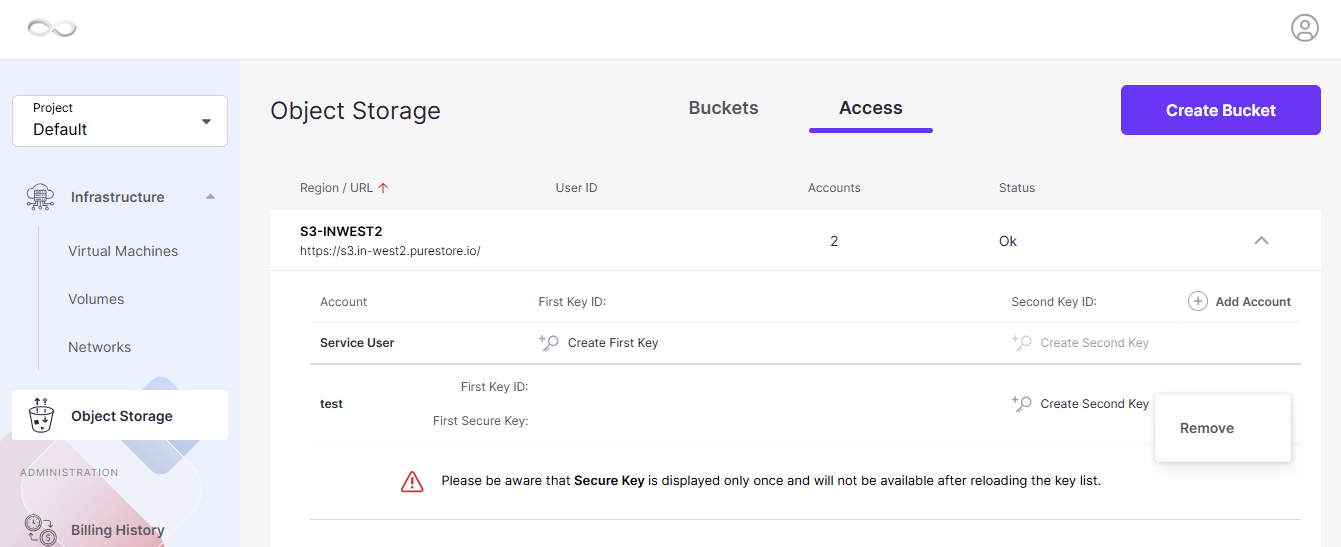Select the Access tab
The width and height of the screenshot is (1341, 547).
click(871, 108)
